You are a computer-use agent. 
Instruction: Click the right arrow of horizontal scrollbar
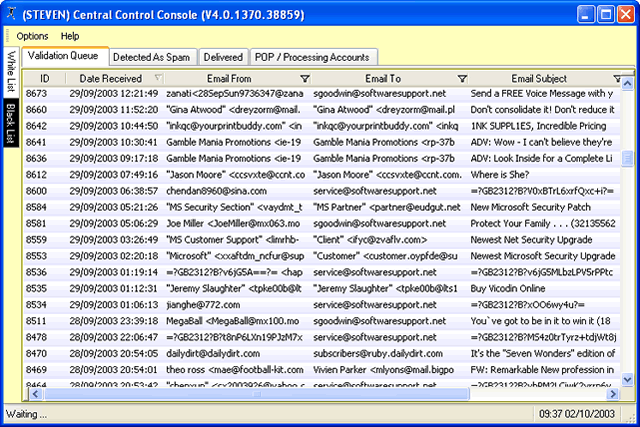(612, 394)
